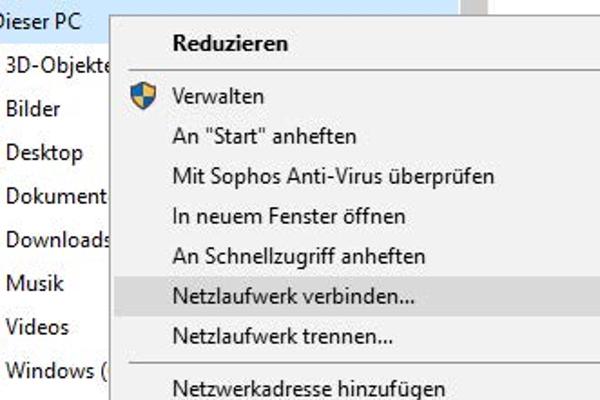Open the Dokumente folder

point(56,196)
